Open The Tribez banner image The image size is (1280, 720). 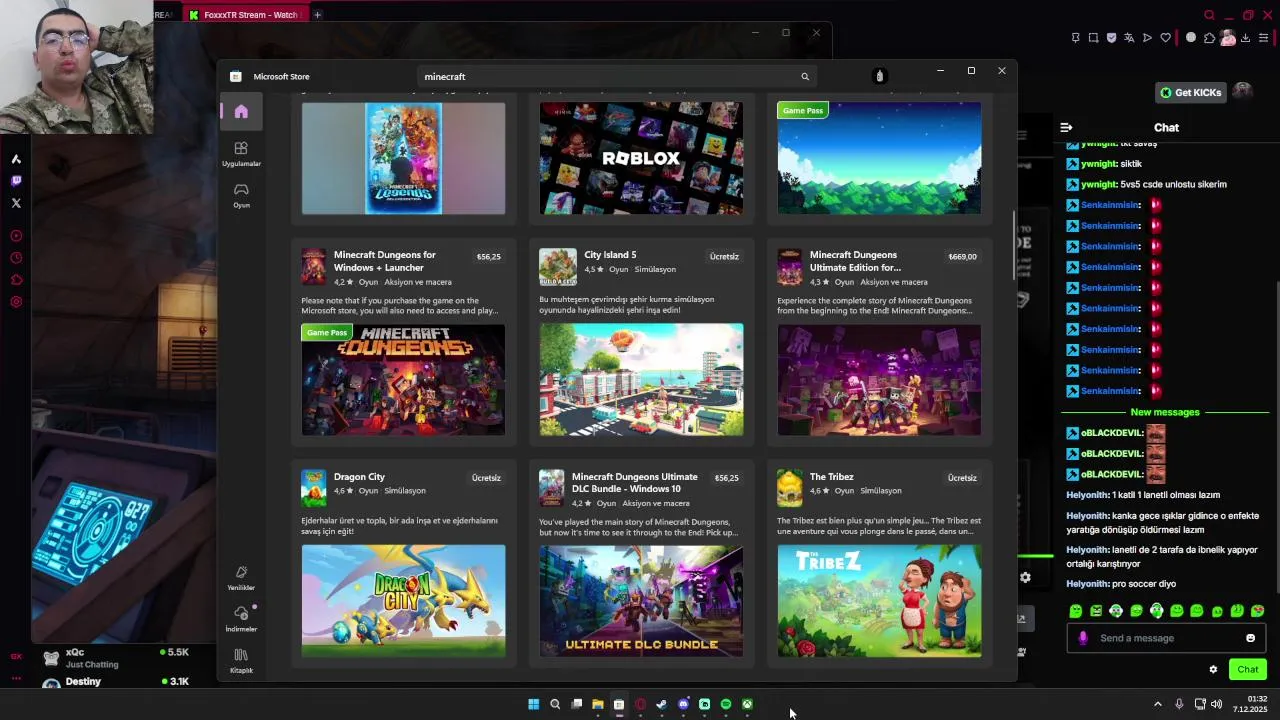879,601
